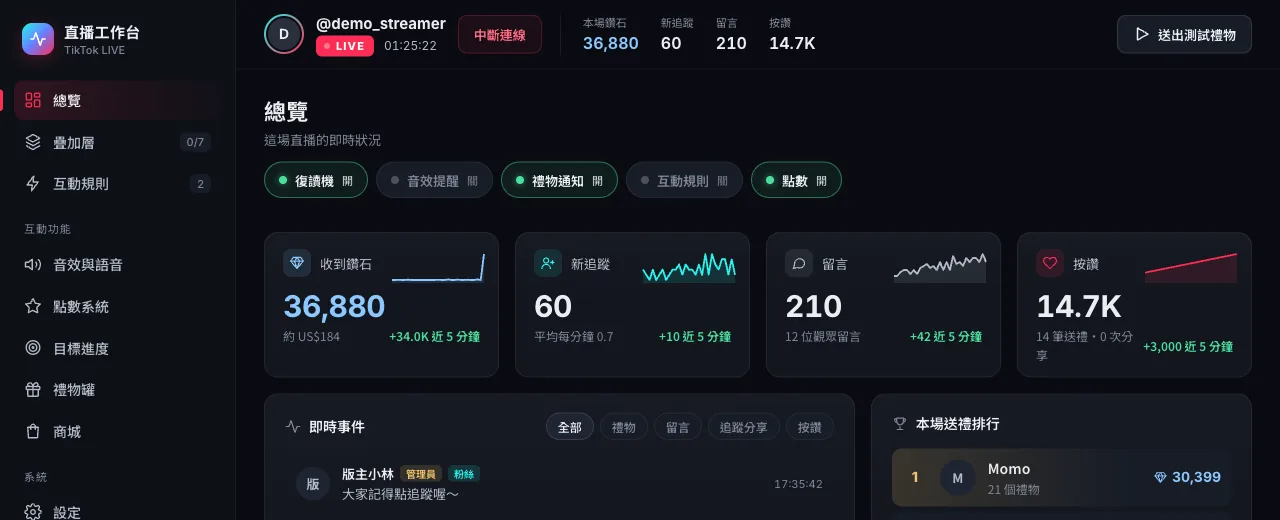The height and width of the screenshot is (520, 1280).
Task: Click Momo's avatar in gift ranking
Action: (957, 478)
